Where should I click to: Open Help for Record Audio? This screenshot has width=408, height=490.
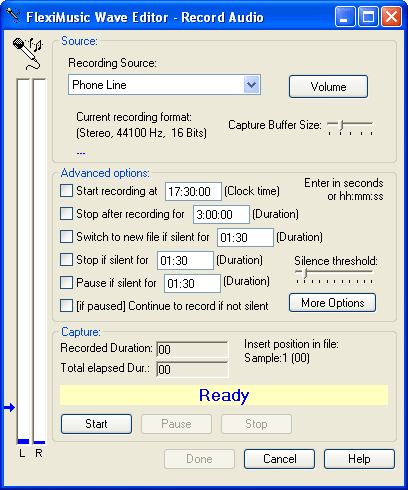pyautogui.click(x=359, y=459)
